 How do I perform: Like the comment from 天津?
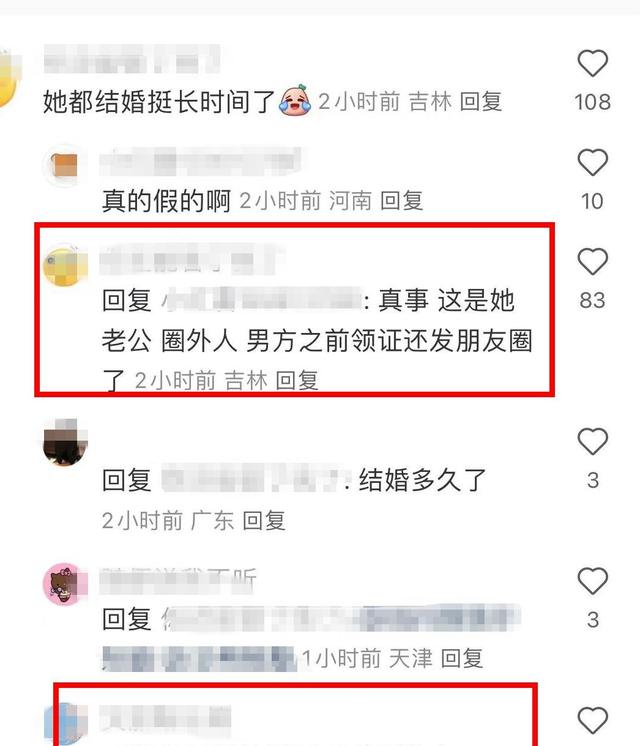[x=592, y=580]
